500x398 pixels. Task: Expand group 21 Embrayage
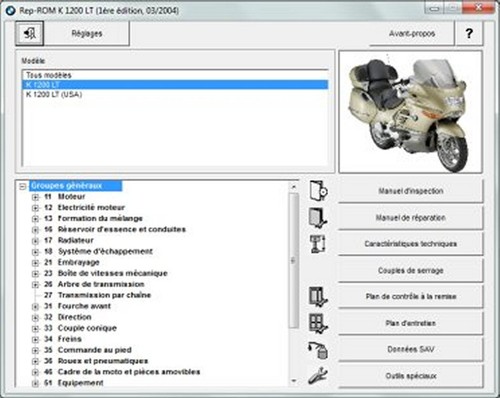(x=35, y=263)
